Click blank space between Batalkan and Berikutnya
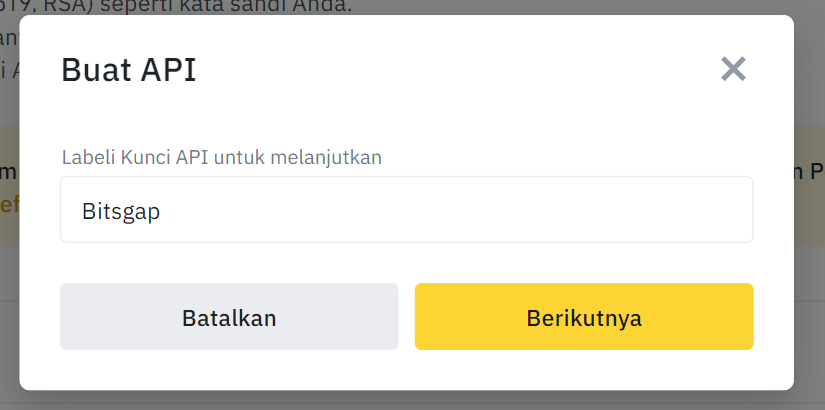Viewport: 825px width, 410px height. click(x=407, y=317)
